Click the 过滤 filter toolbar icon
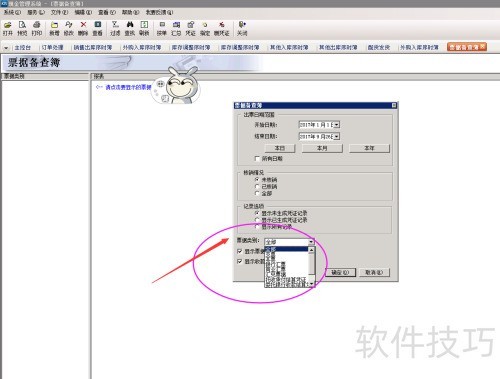 tap(115, 25)
